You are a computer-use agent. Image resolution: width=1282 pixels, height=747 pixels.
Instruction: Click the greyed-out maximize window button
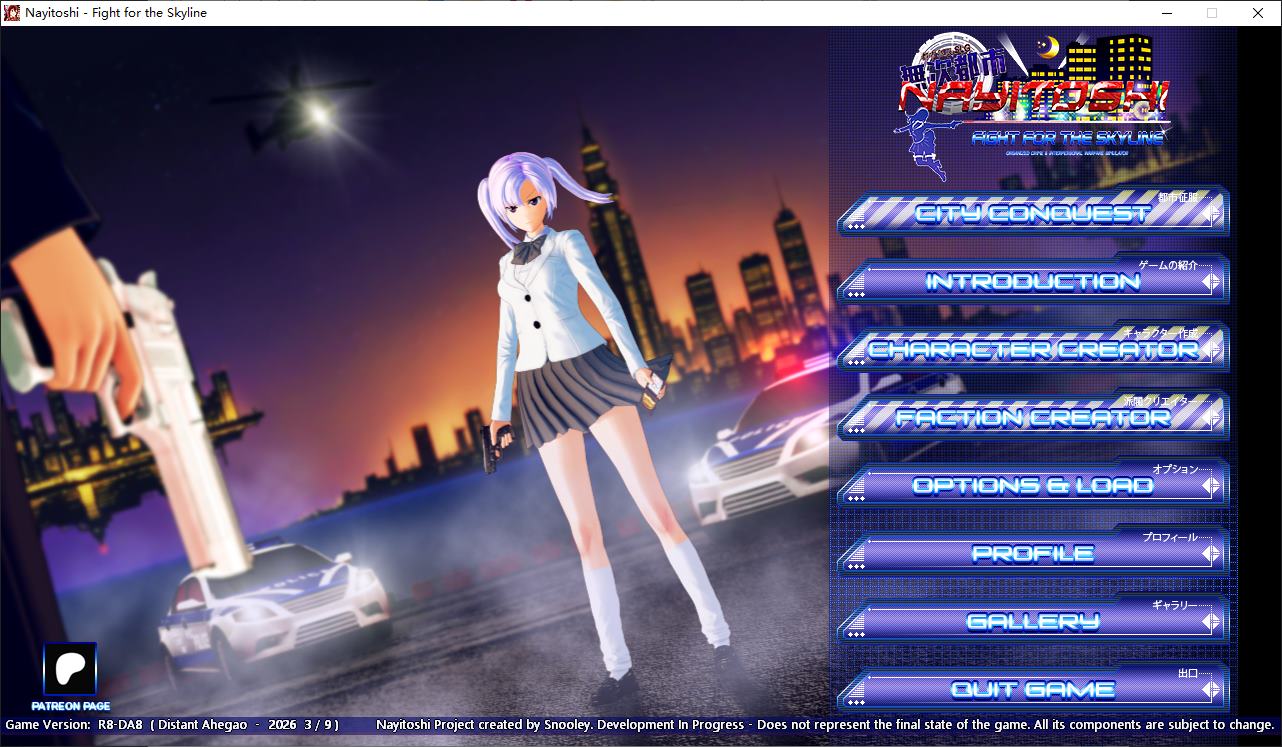(1212, 13)
